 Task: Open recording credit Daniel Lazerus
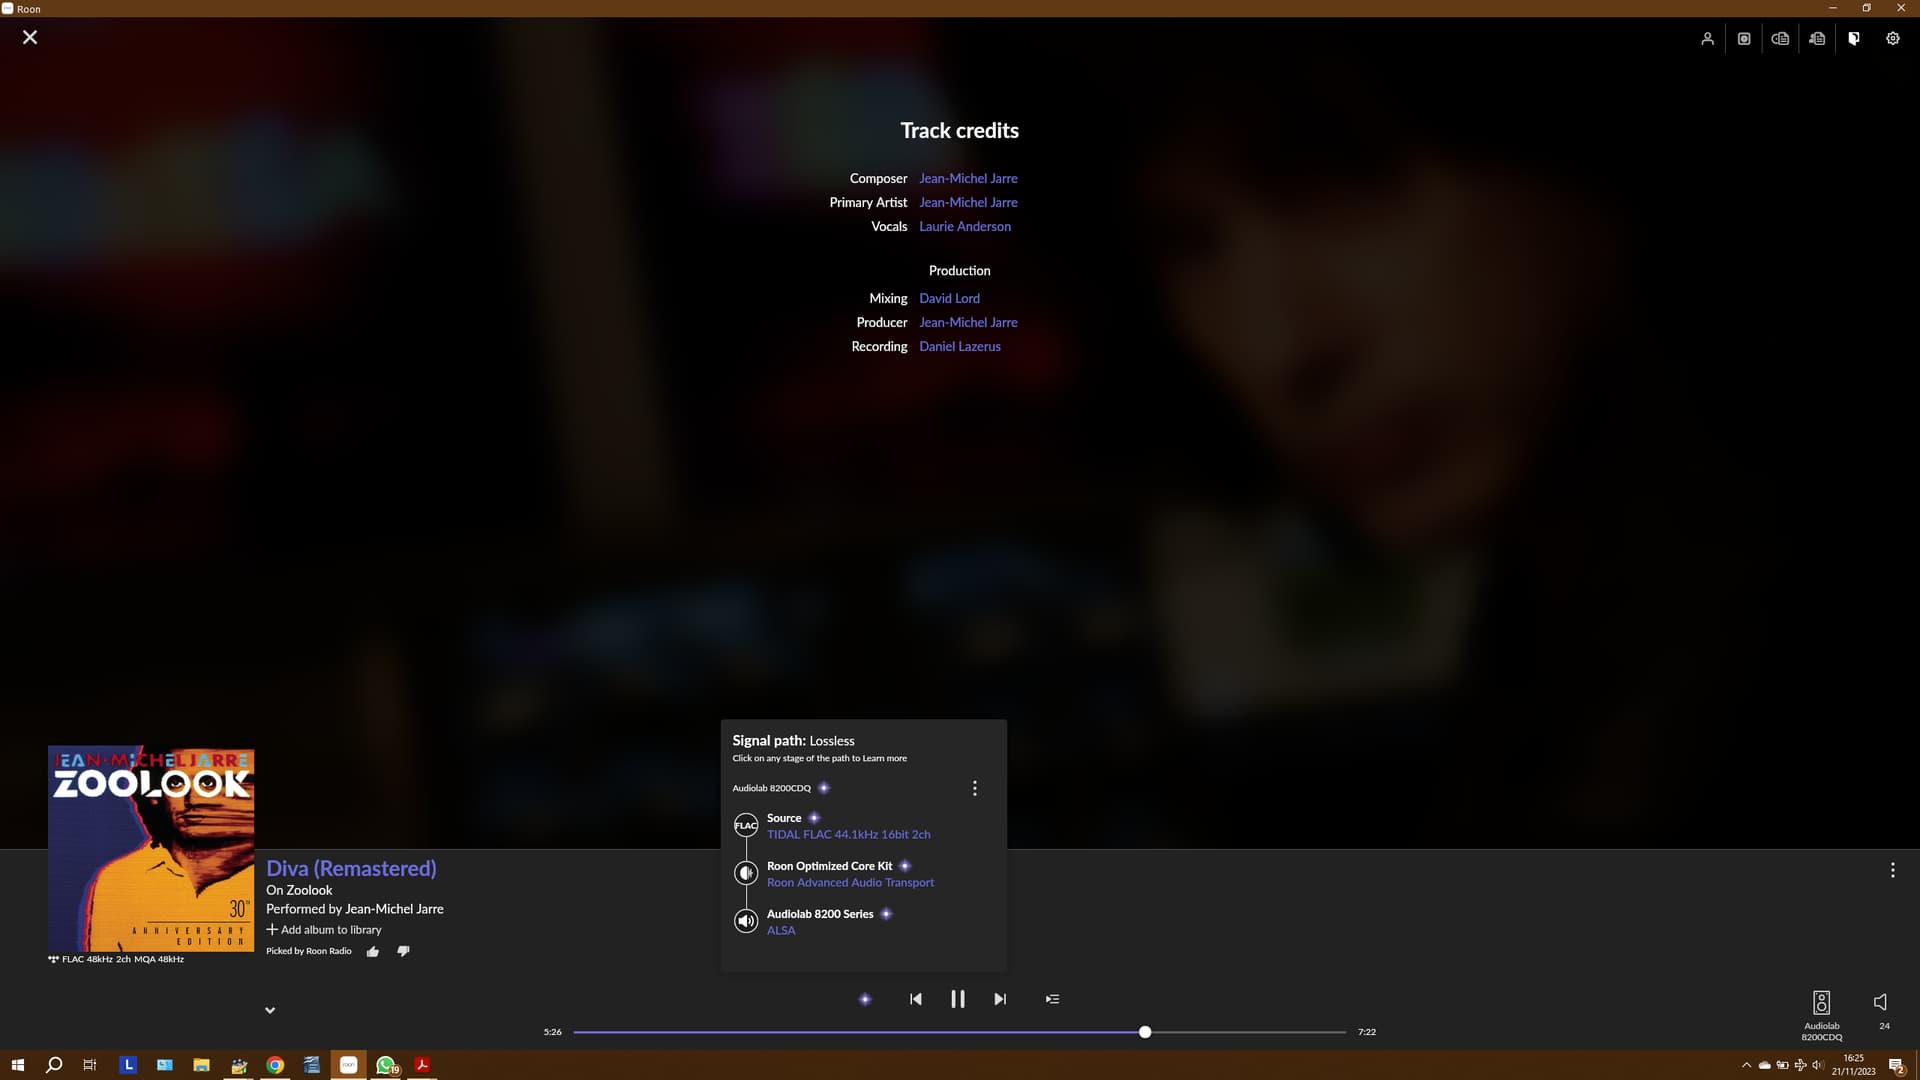click(960, 346)
